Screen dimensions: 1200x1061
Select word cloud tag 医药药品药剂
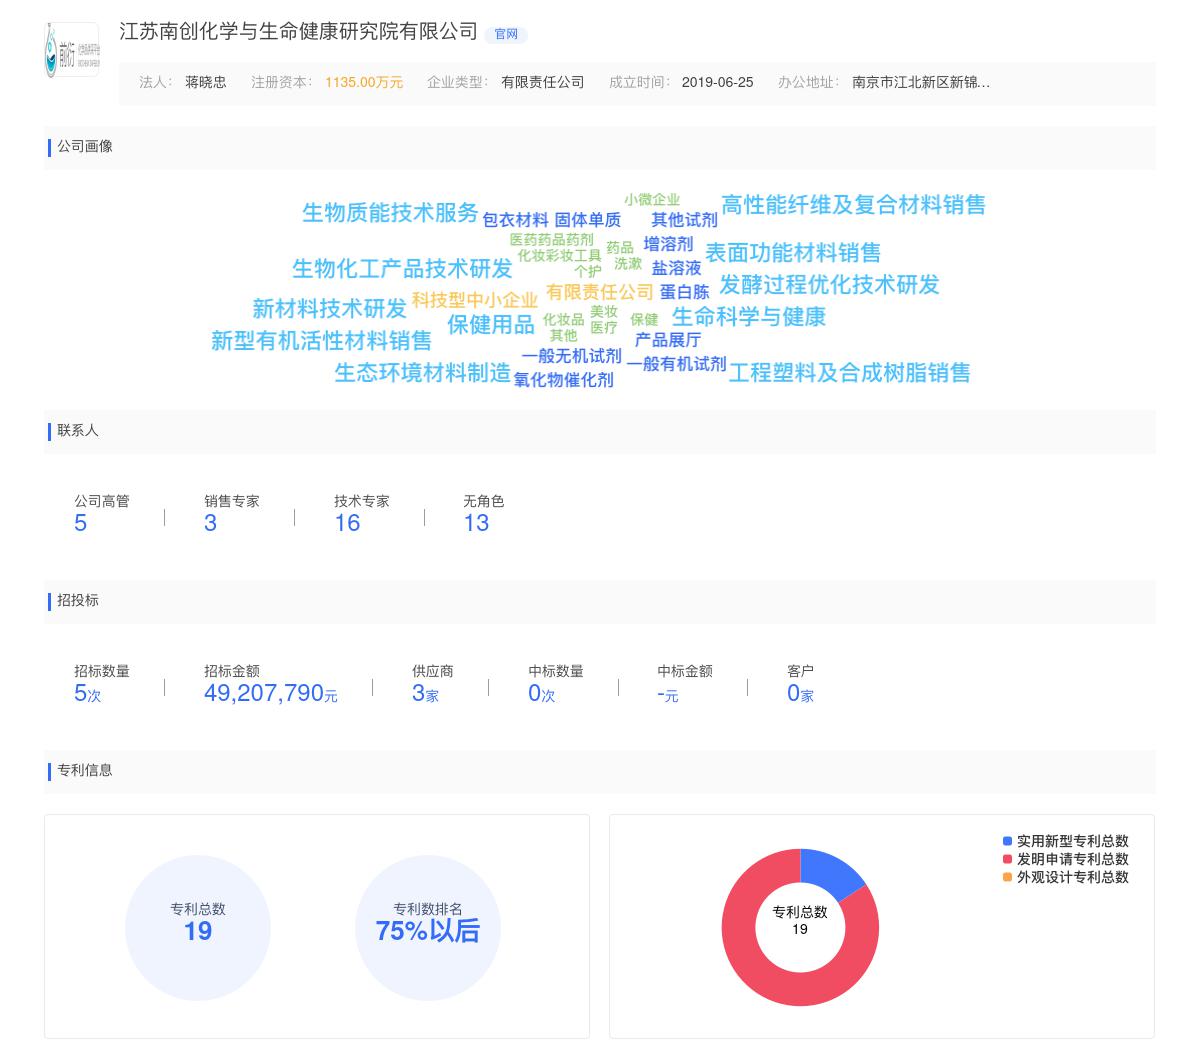[551, 240]
